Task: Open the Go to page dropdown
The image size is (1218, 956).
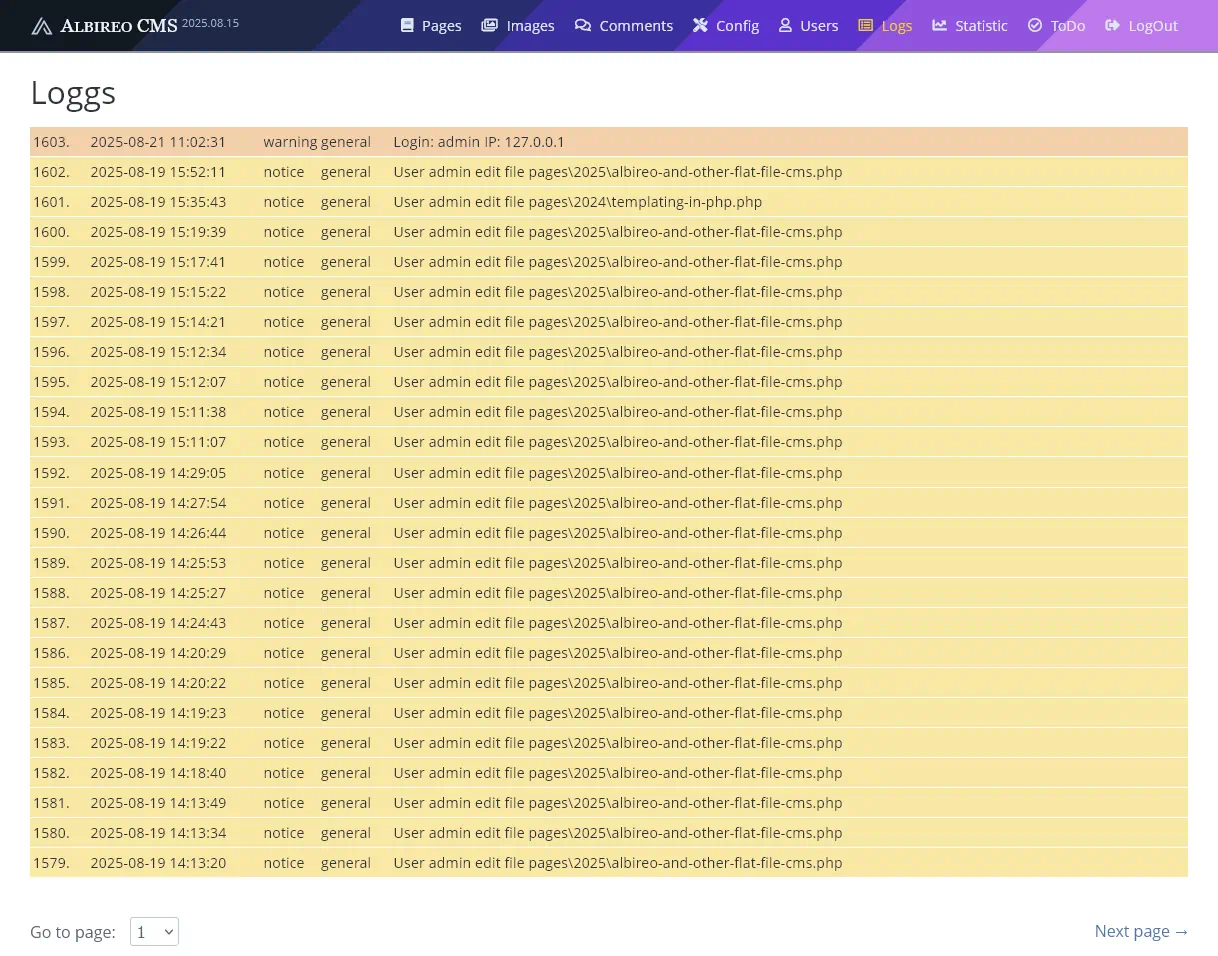Action: (x=154, y=932)
